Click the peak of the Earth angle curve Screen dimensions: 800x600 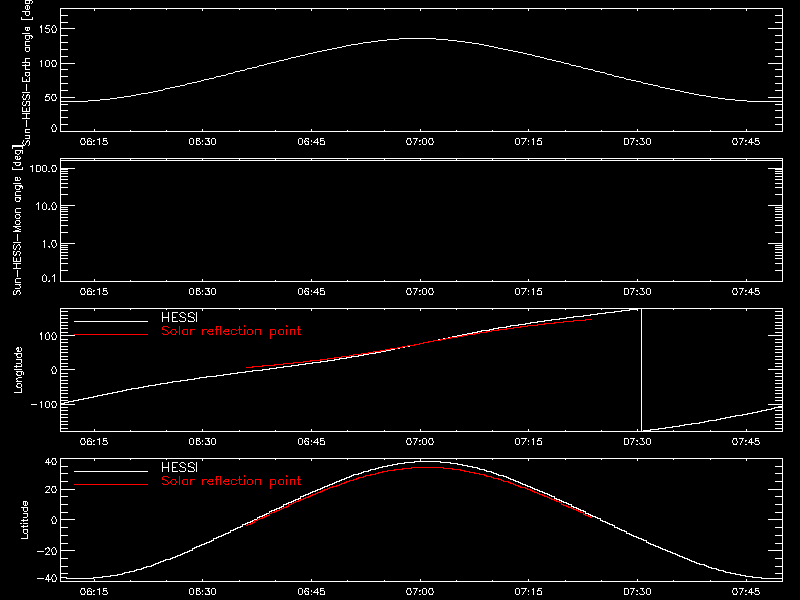point(418,39)
